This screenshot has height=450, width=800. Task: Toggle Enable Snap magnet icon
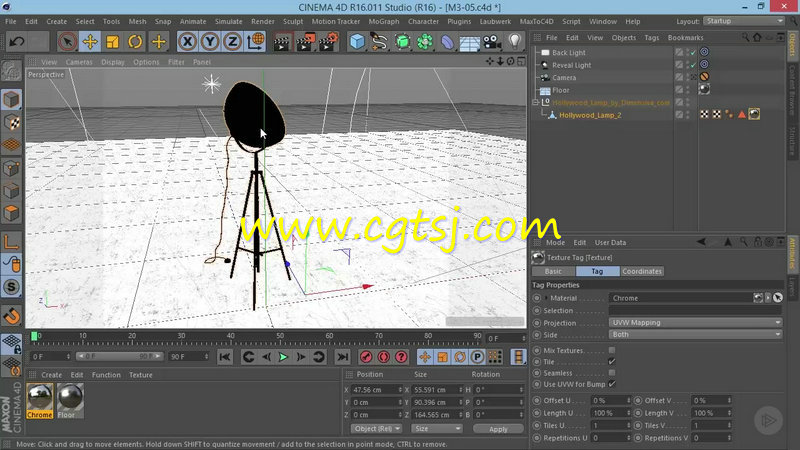click(11, 315)
